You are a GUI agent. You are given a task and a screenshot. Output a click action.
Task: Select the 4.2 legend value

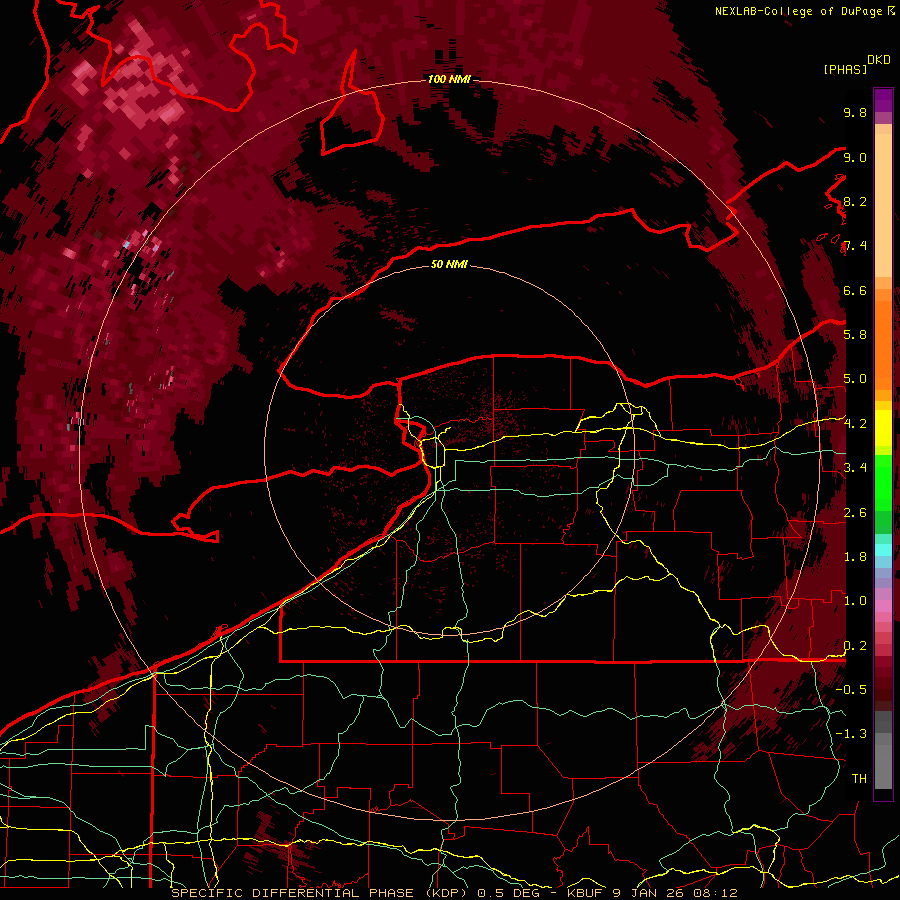855,424
